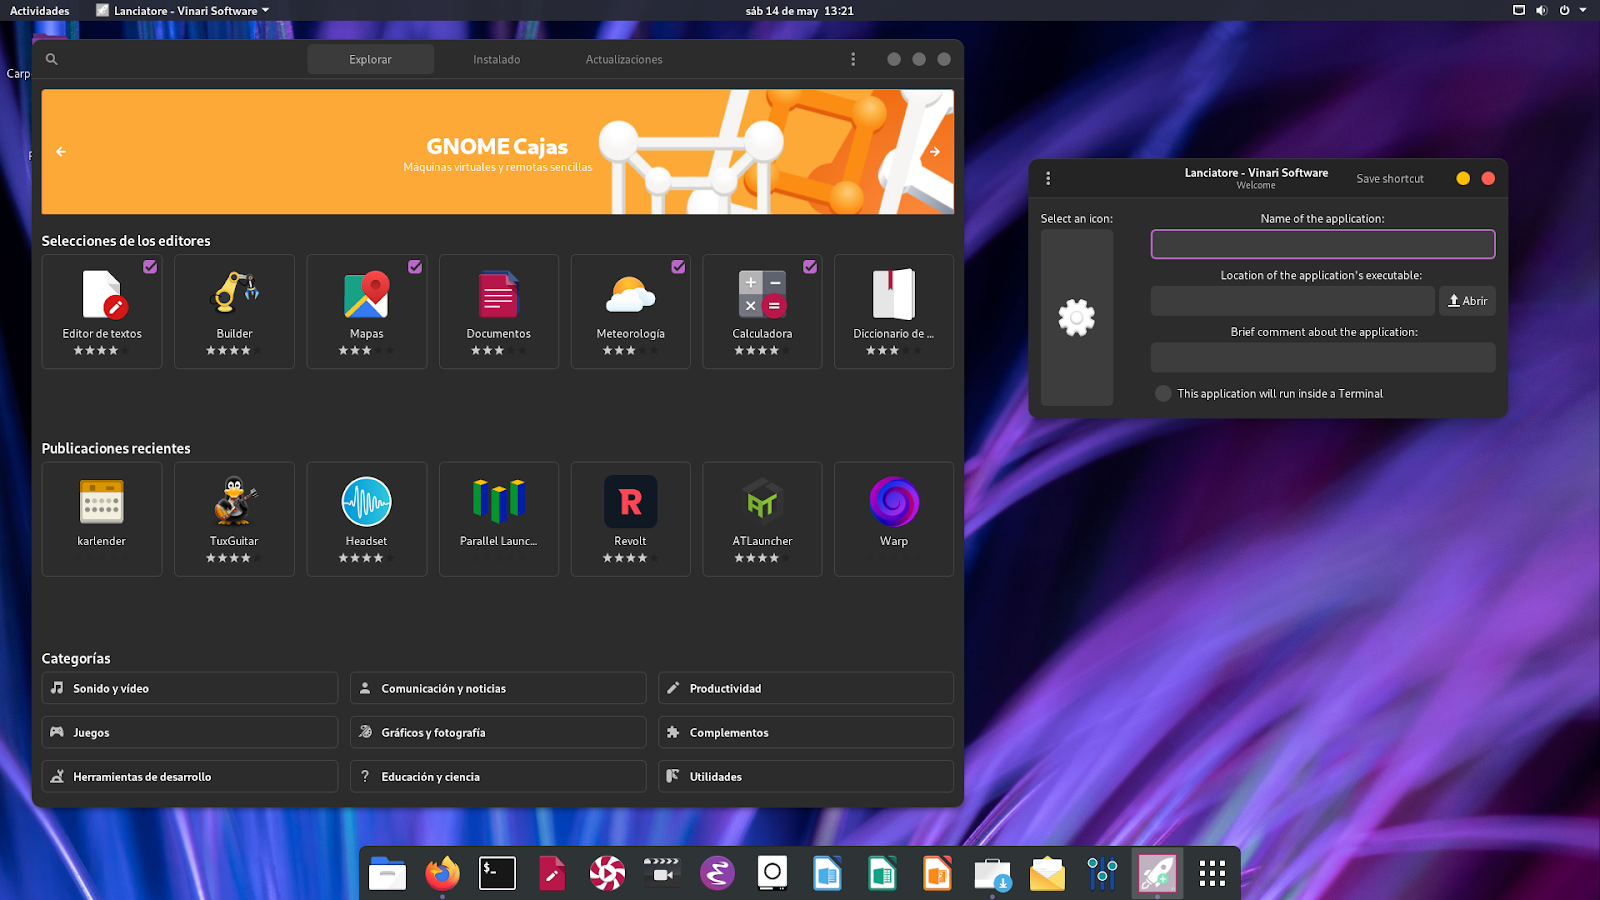Open the Documentos app page
The height and width of the screenshot is (900, 1600).
[498, 311]
